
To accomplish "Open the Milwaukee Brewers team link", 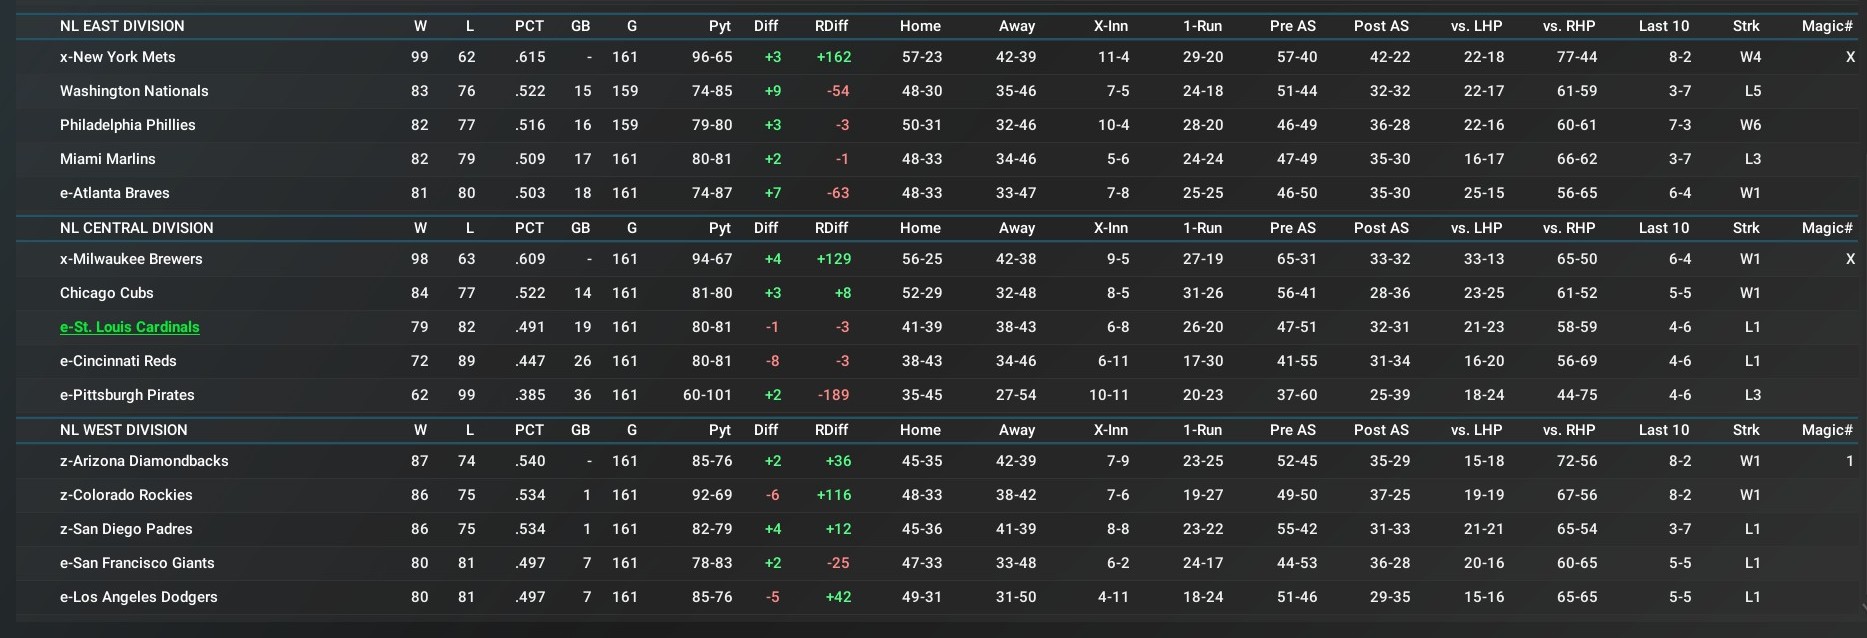I will pos(131,259).
